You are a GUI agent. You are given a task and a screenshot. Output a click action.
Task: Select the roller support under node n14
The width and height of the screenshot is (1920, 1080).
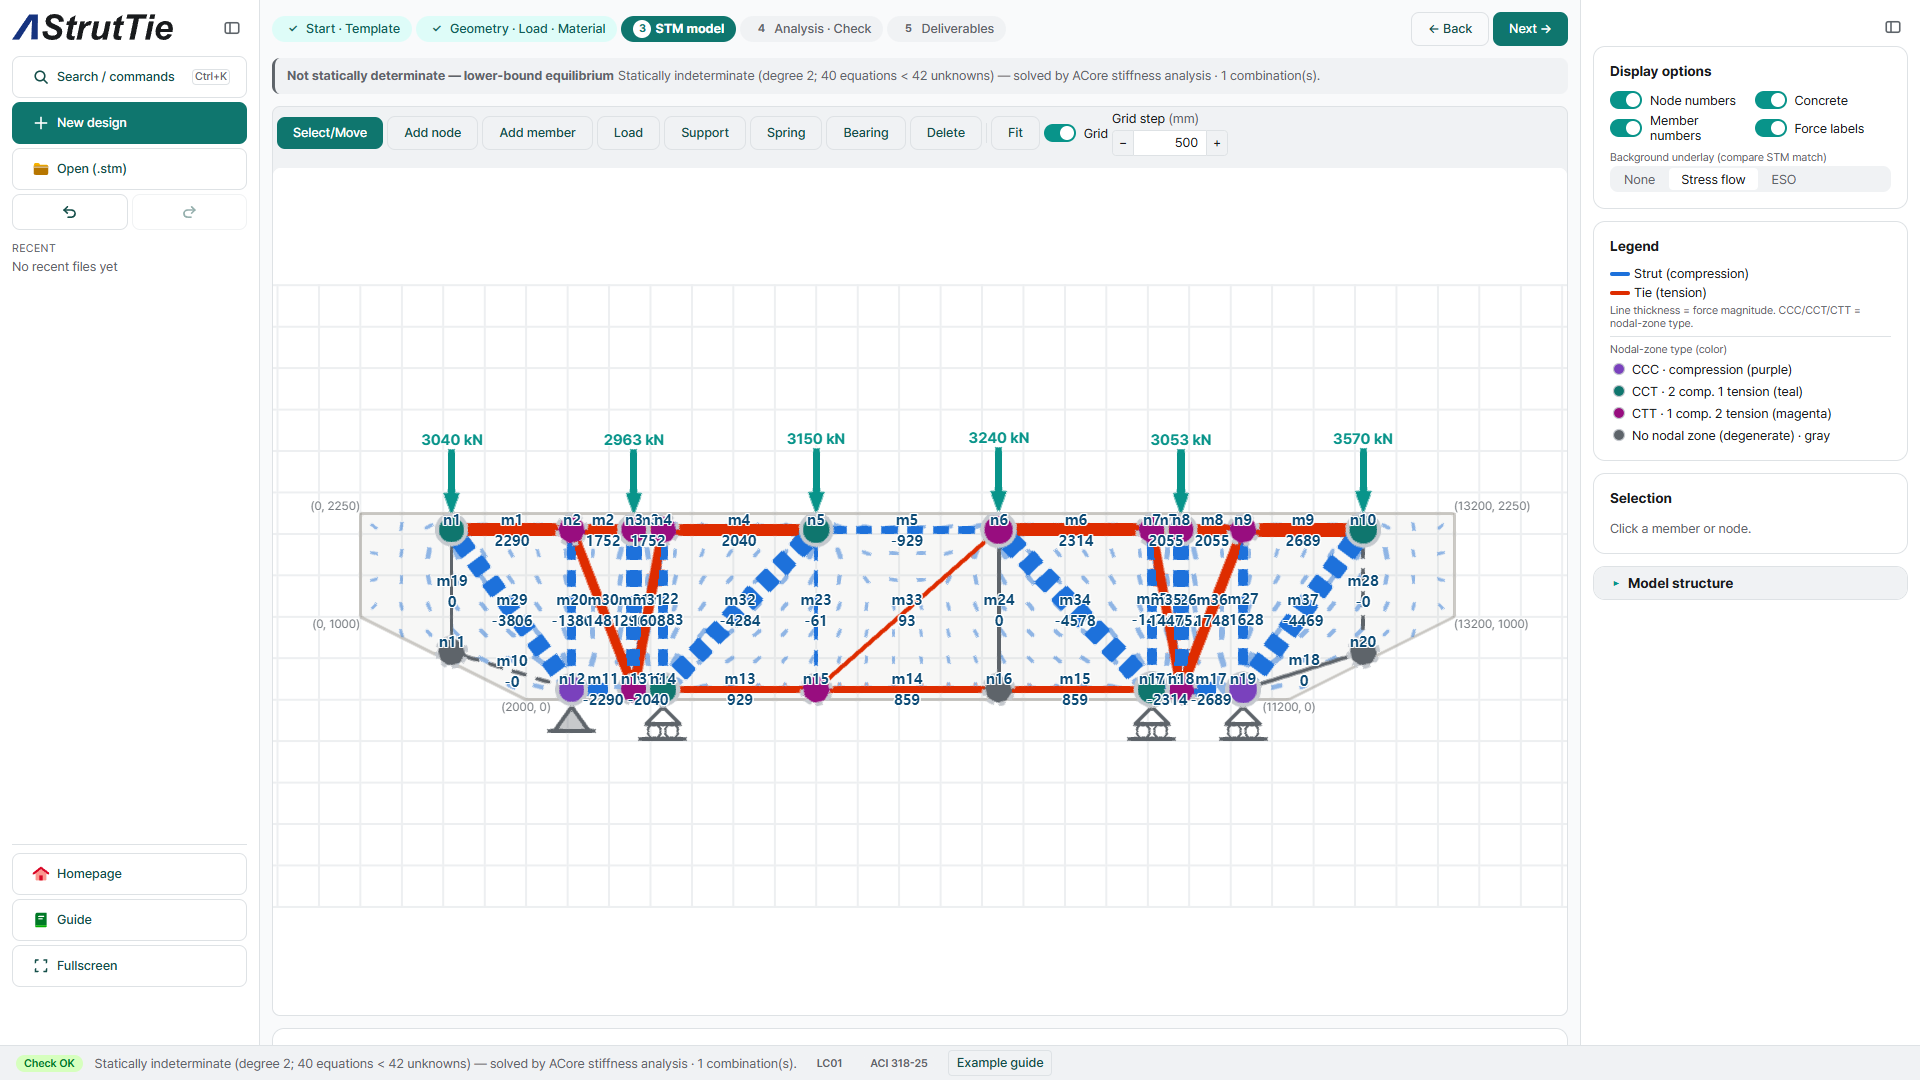pos(662,724)
